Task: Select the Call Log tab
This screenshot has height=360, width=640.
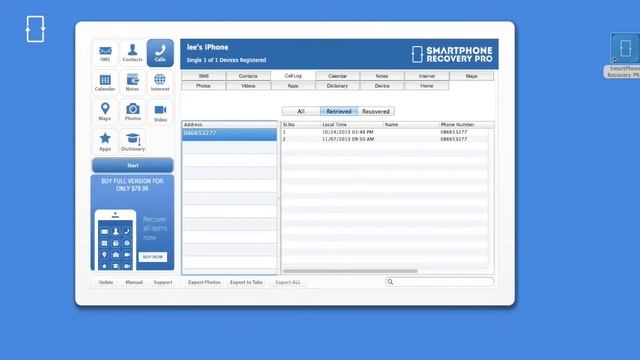Action: coord(293,76)
